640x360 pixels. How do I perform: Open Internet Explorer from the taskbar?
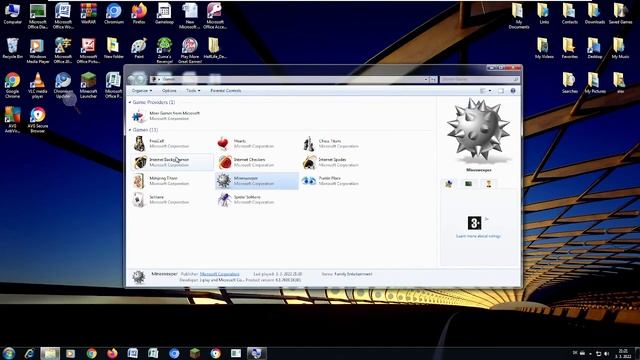click(x=29, y=353)
